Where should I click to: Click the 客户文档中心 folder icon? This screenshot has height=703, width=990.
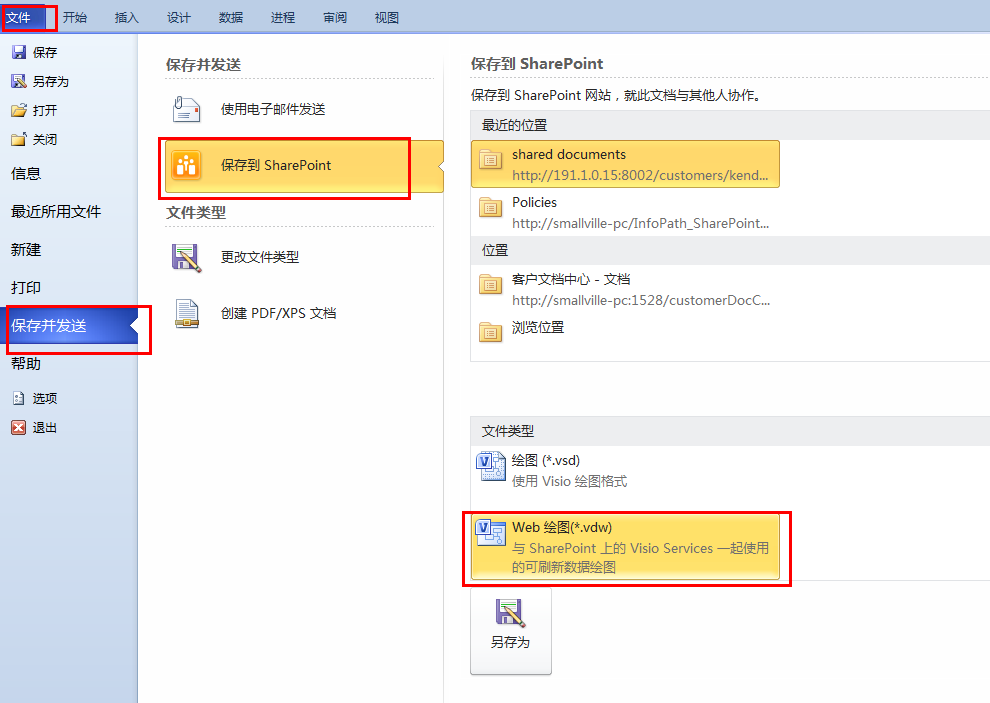pyautogui.click(x=491, y=284)
